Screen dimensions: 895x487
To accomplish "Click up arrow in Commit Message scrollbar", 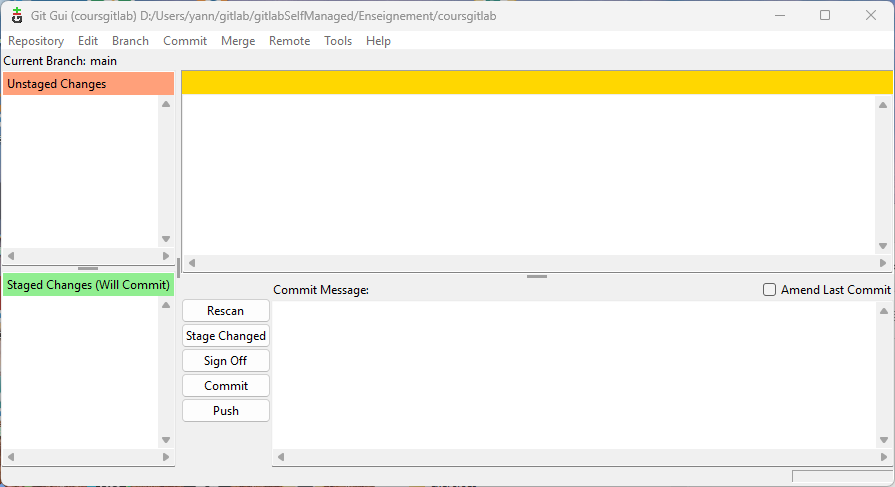I will tap(884, 311).
